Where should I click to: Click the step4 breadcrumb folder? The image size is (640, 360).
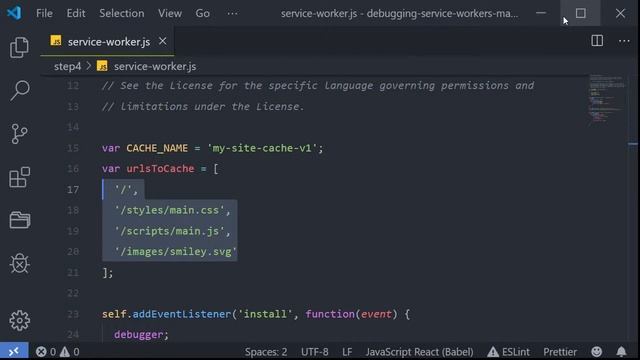pos(67,66)
